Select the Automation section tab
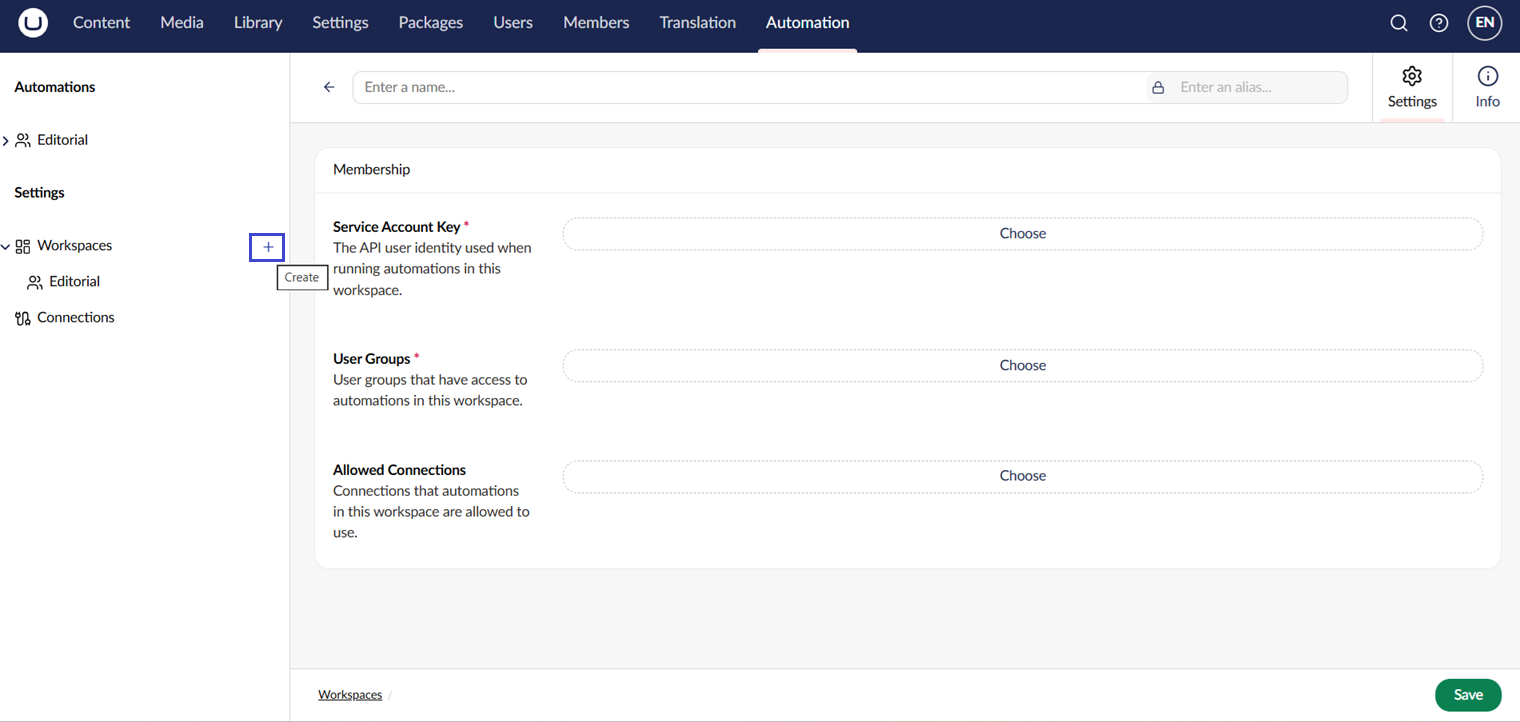The width and height of the screenshot is (1520, 722). pyautogui.click(x=808, y=22)
